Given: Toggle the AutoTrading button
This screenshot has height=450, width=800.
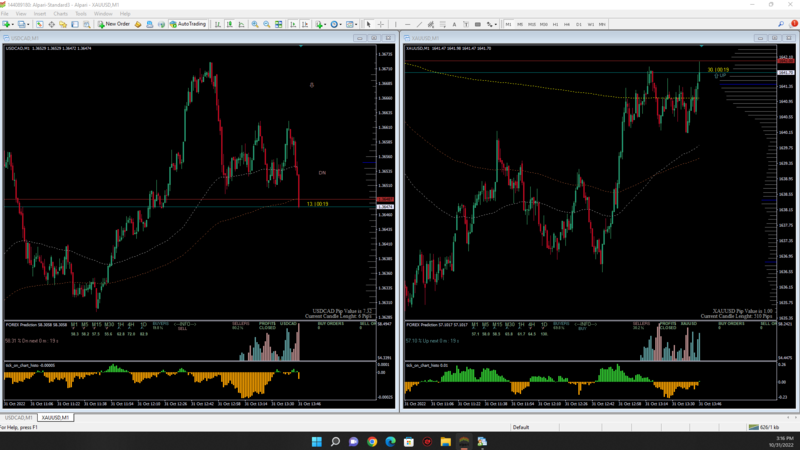Looking at the screenshot, I should (188, 24).
